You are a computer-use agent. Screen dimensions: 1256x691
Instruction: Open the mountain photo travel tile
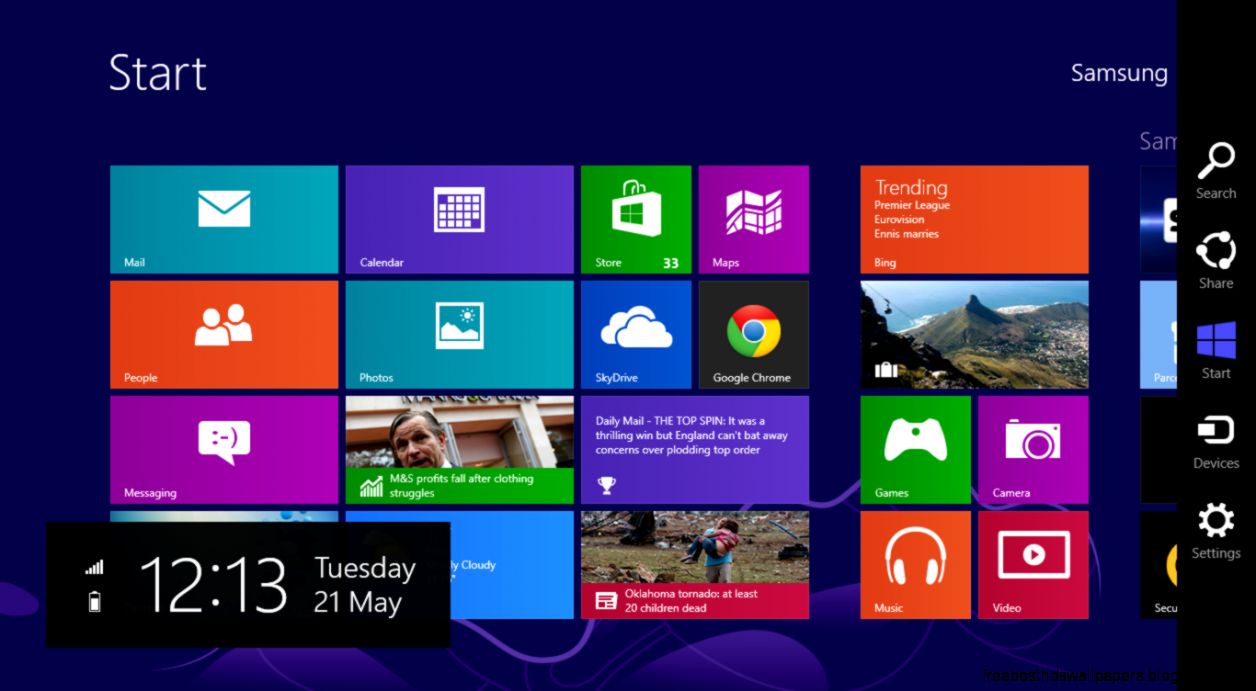tap(974, 334)
